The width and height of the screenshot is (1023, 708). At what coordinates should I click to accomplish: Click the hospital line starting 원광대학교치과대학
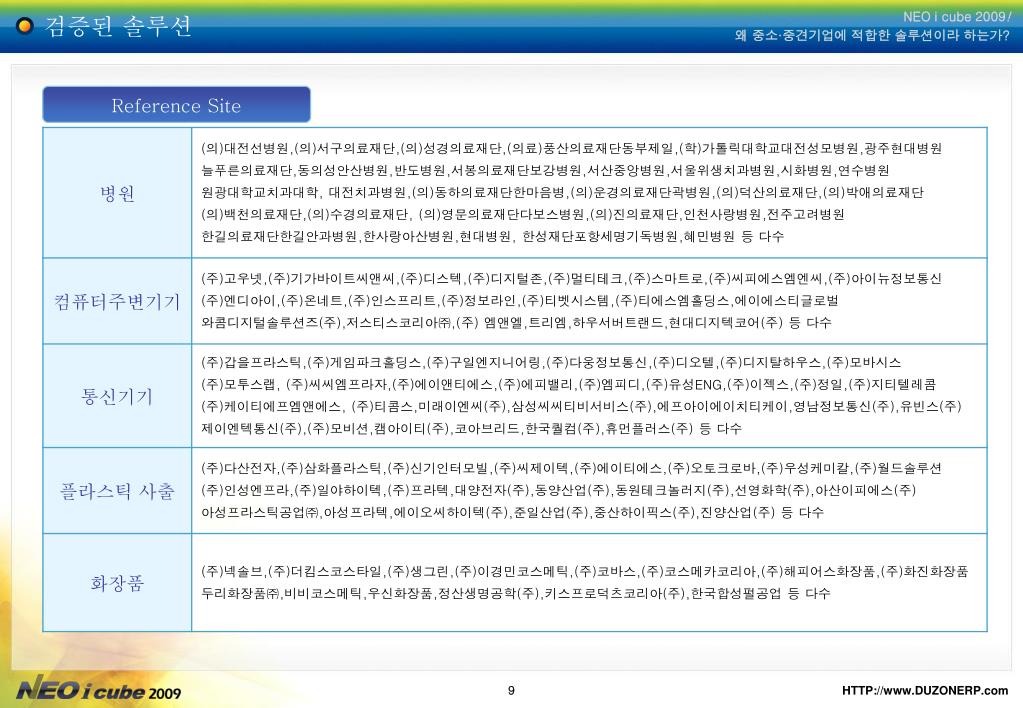pos(562,192)
